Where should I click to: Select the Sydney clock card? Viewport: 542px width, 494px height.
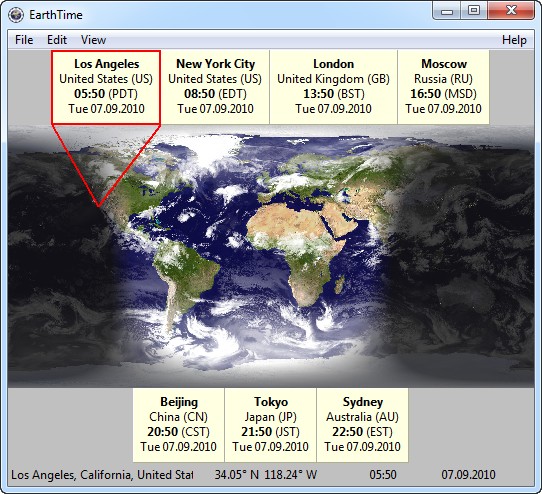362,425
